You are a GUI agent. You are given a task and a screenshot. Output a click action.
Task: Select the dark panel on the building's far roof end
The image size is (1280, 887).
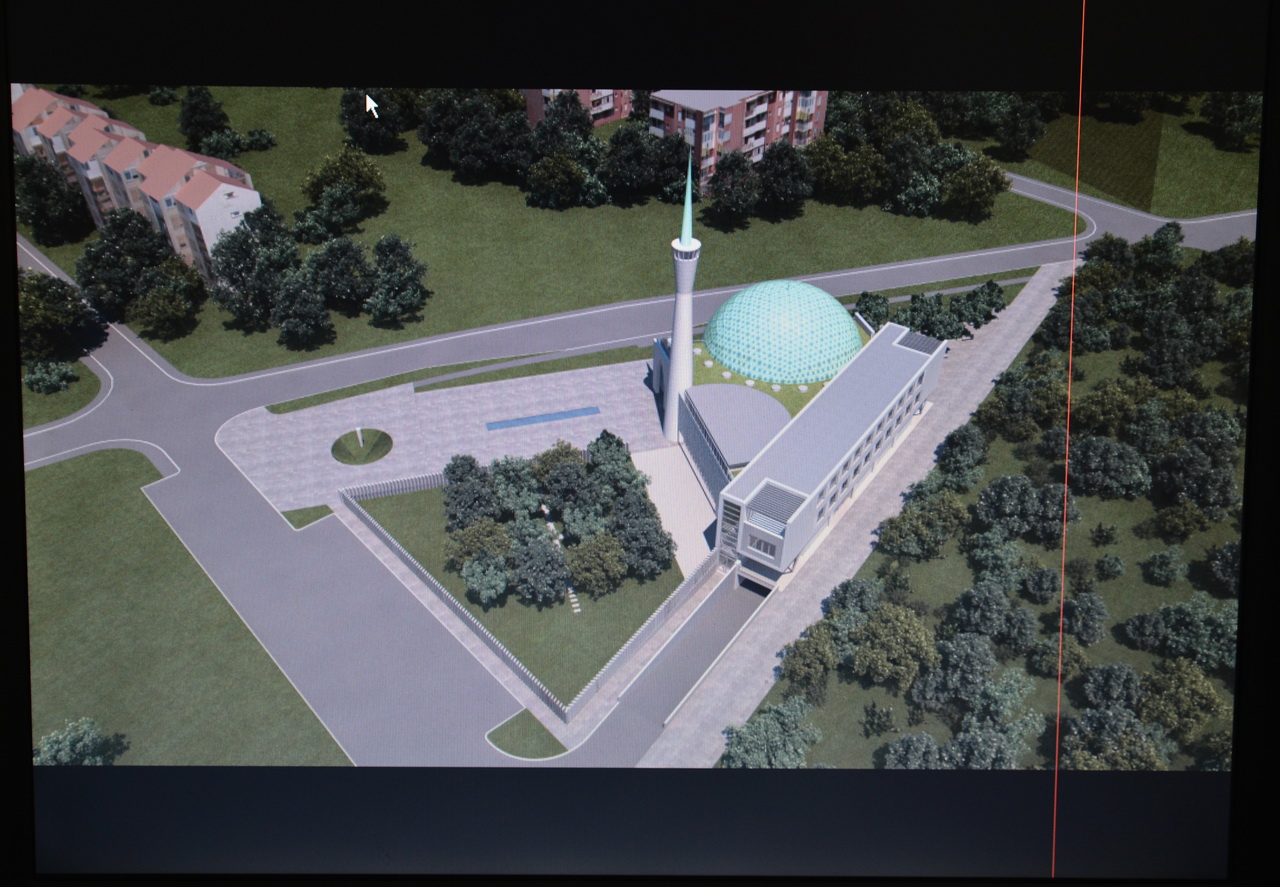click(x=920, y=342)
